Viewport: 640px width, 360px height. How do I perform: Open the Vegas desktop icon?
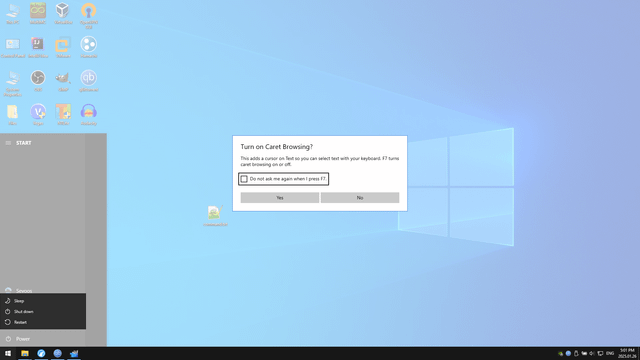[x=38, y=115]
